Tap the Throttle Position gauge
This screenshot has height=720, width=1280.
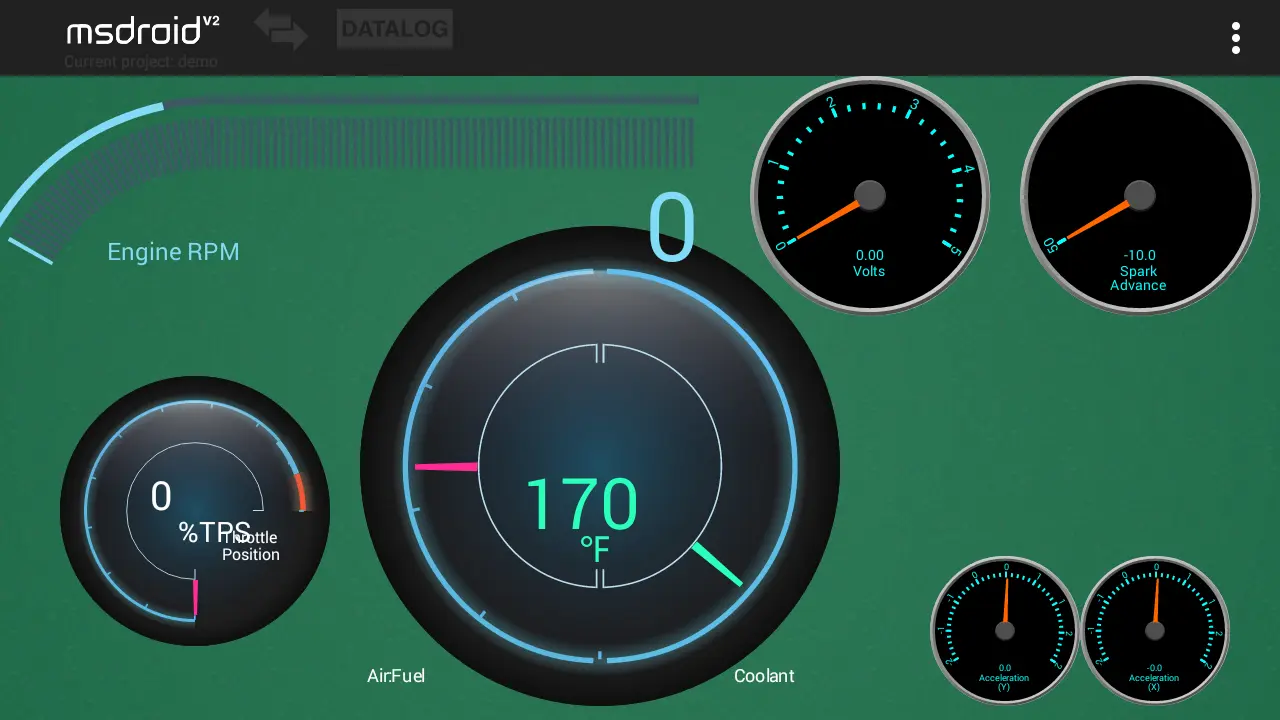pos(195,511)
